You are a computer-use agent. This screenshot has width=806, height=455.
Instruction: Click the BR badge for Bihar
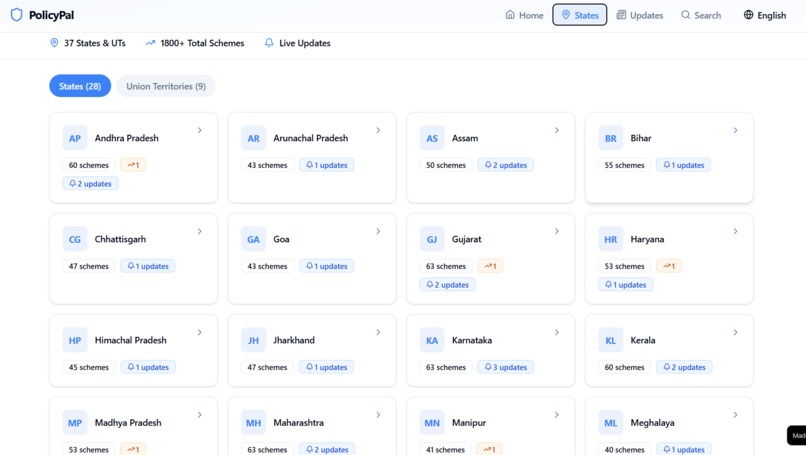coord(611,138)
